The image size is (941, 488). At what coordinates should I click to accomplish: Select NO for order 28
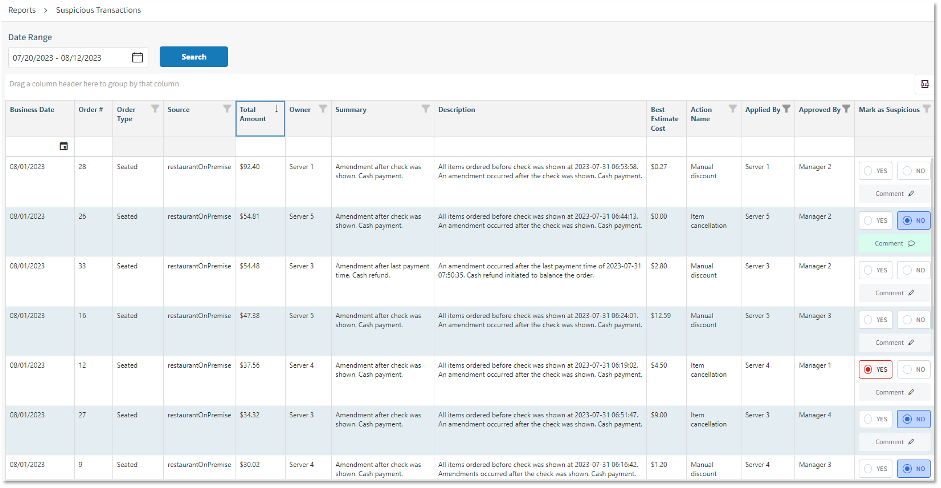[914, 171]
